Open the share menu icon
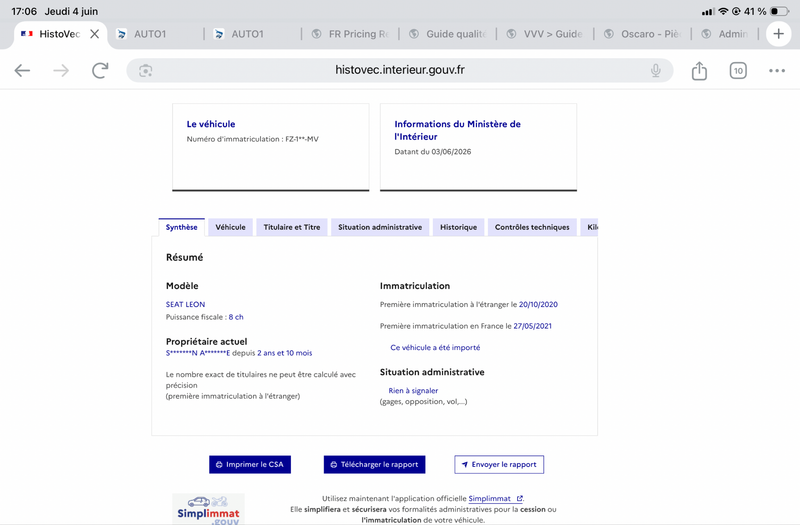 tap(699, 70)
